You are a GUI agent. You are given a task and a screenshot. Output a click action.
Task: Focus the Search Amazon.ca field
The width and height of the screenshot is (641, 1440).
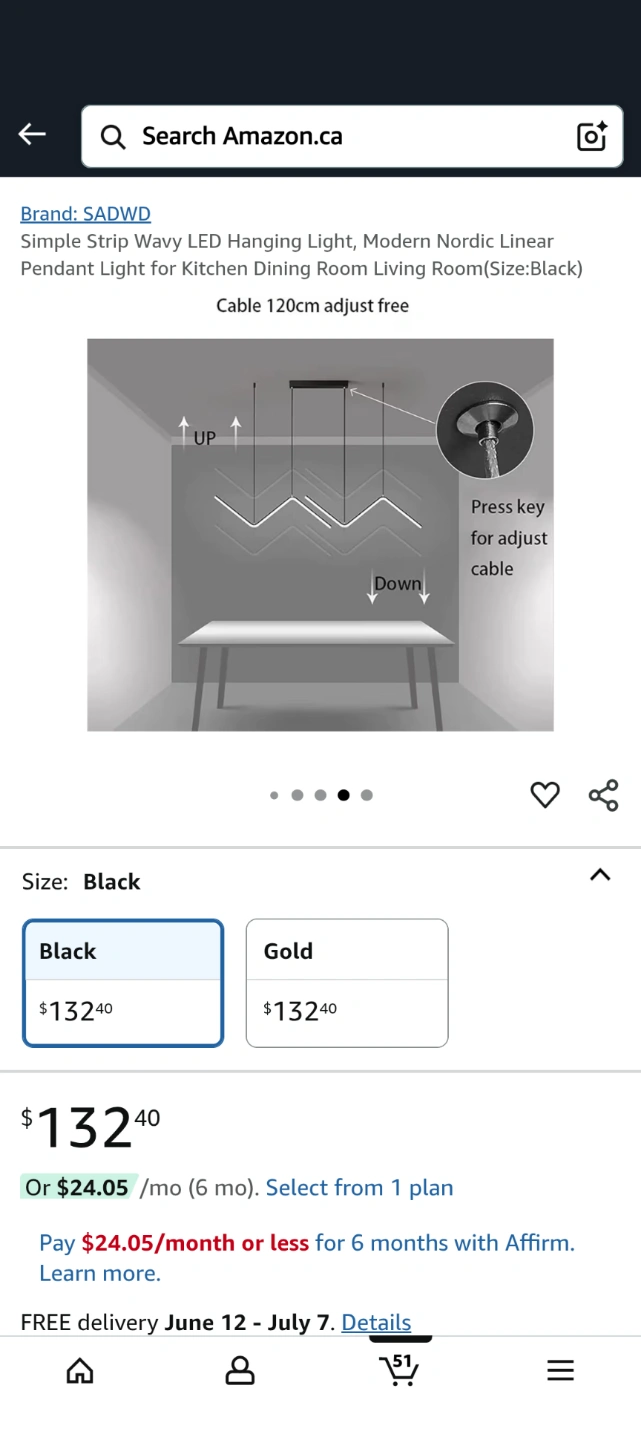point(352,137)
